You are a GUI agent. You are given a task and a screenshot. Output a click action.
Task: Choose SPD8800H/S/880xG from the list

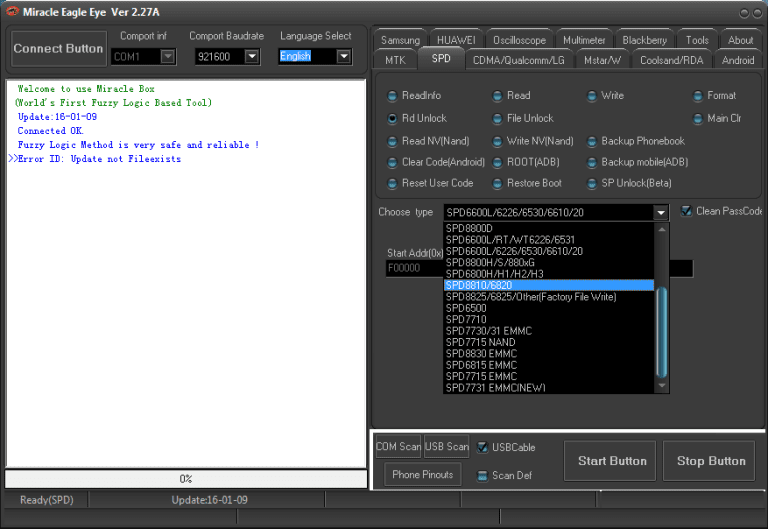coord(549,263)
